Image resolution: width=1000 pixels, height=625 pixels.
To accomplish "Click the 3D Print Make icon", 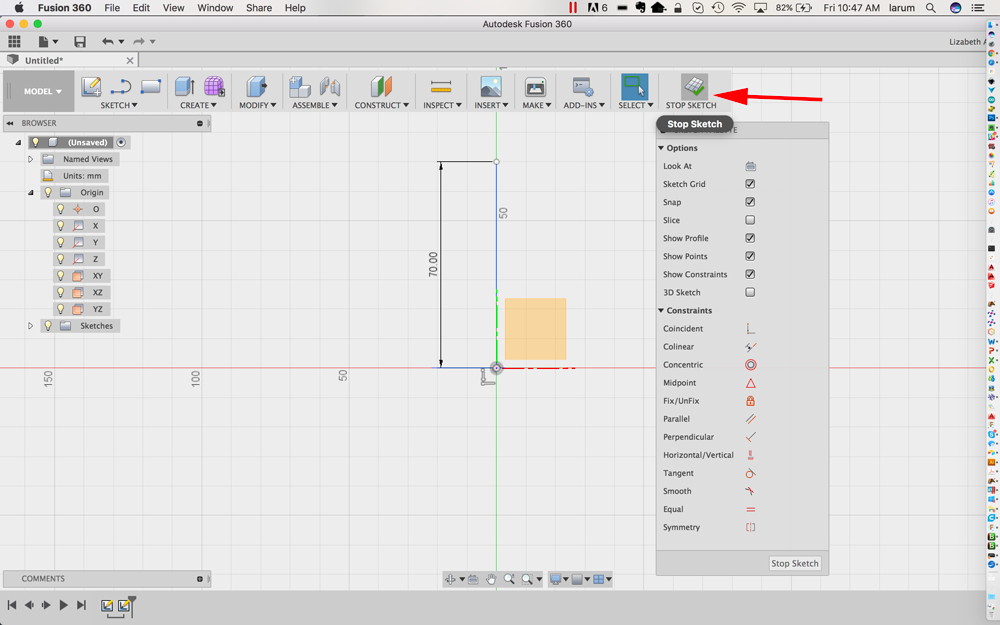I will [535, 86].
